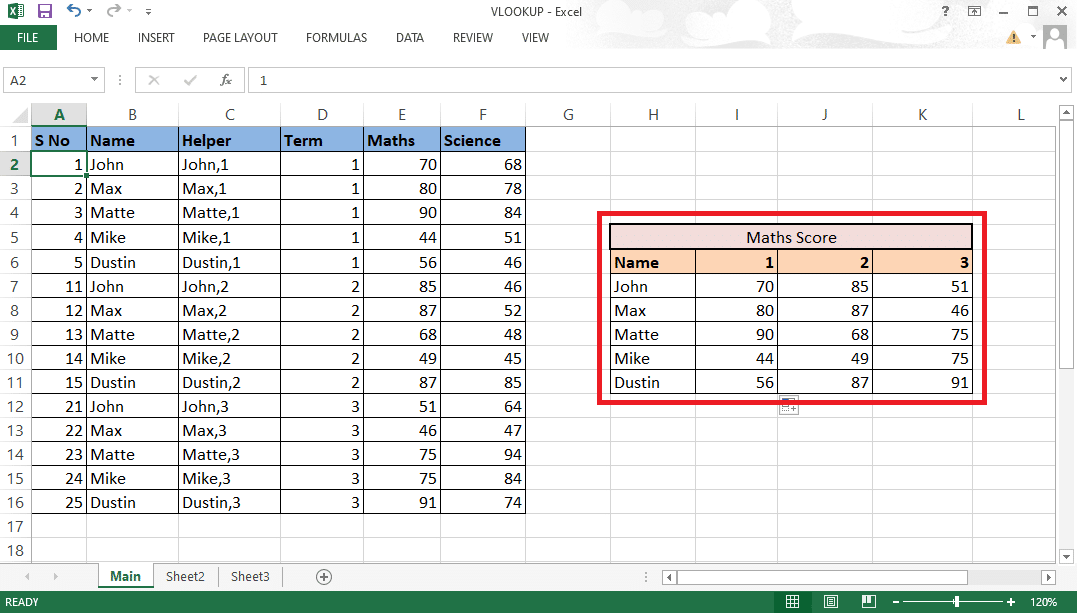
Task: Switch to the DATA ribbon tab
Action: pos(409,38)
